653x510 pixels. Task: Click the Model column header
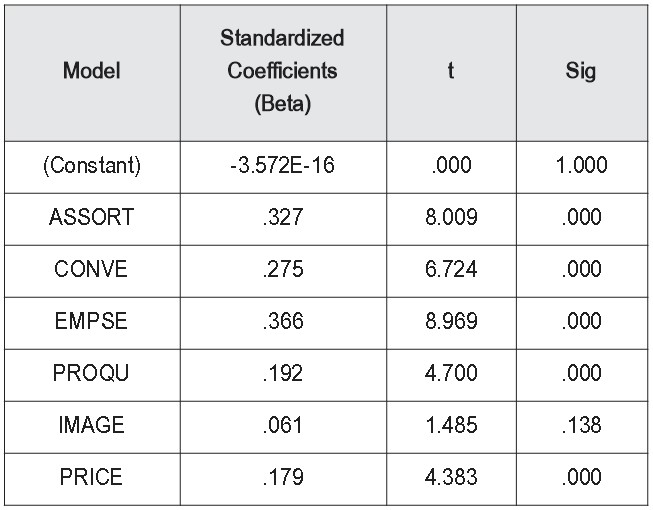(x=92, y=70)
